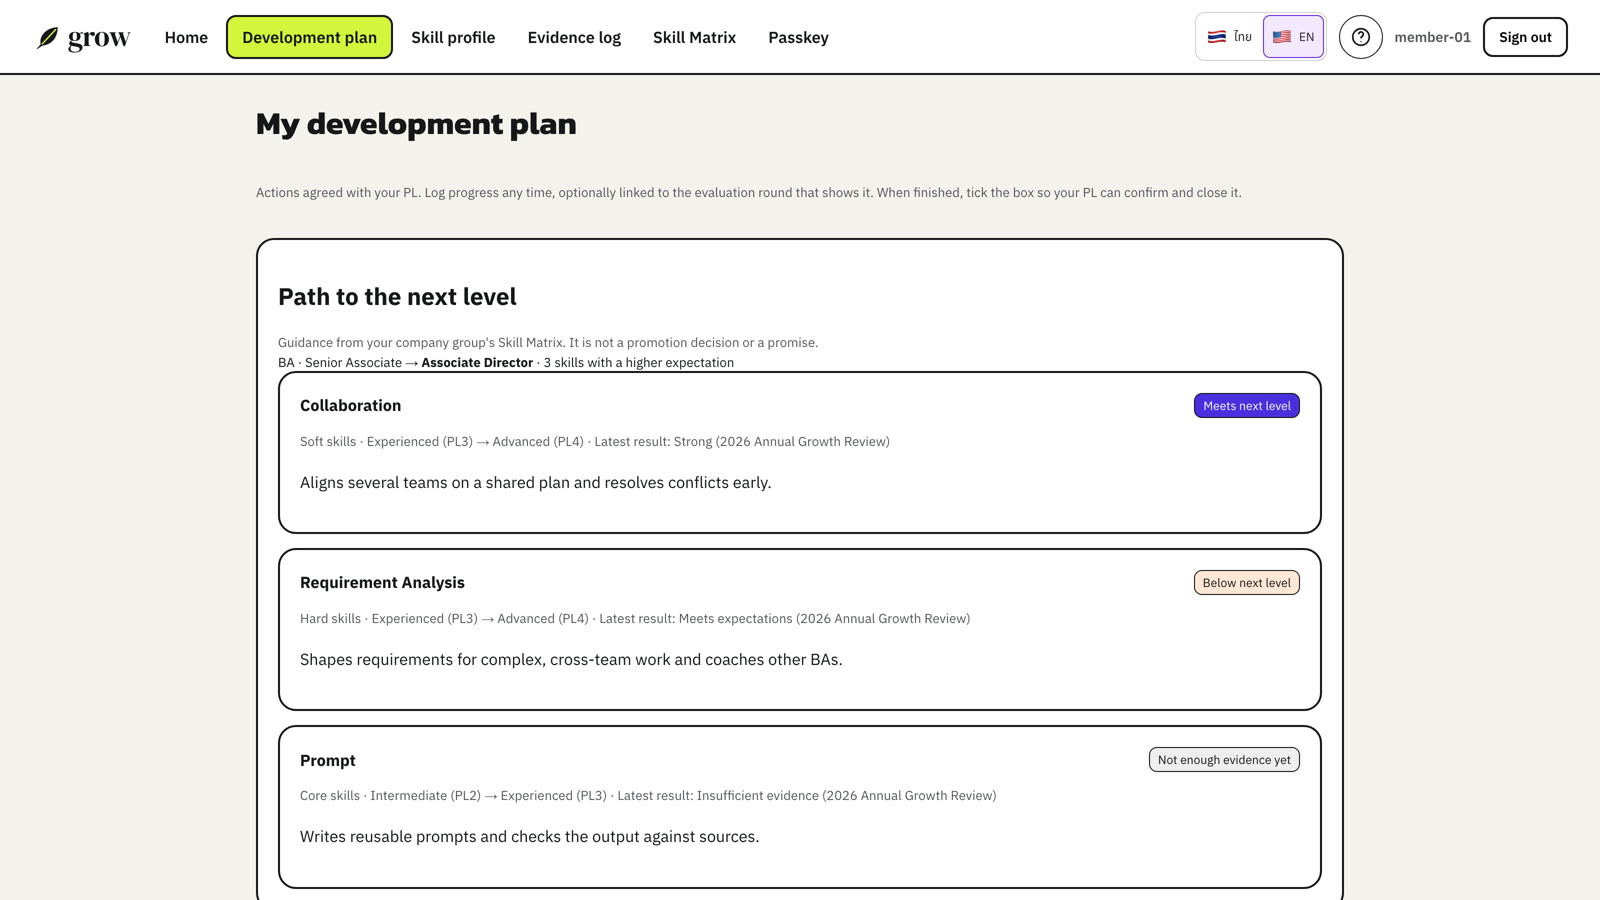Select the Development plan tab
Image resolution: width=1600 pixels, height=900 pixels.
pos(309,37)
